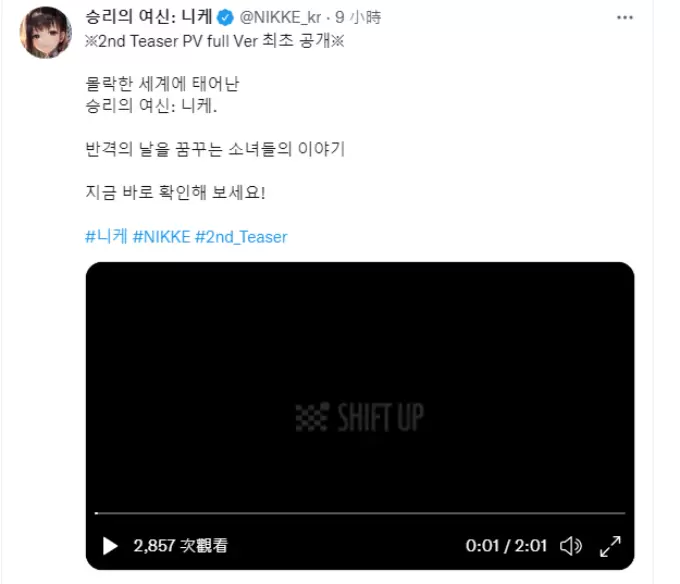
Task: Follow the #2nd_Teaser hashtag
Action: click(x=241, y=237)
